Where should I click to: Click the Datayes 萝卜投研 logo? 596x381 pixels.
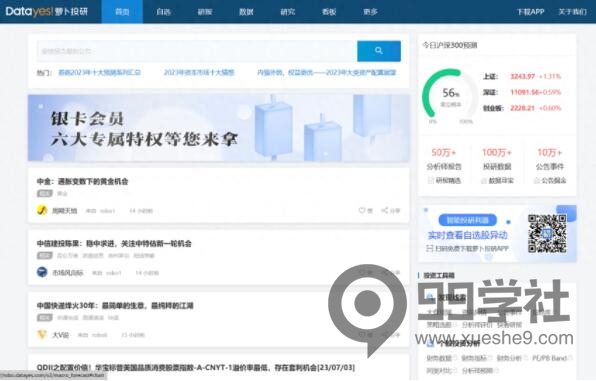click(x=47, y=11)
